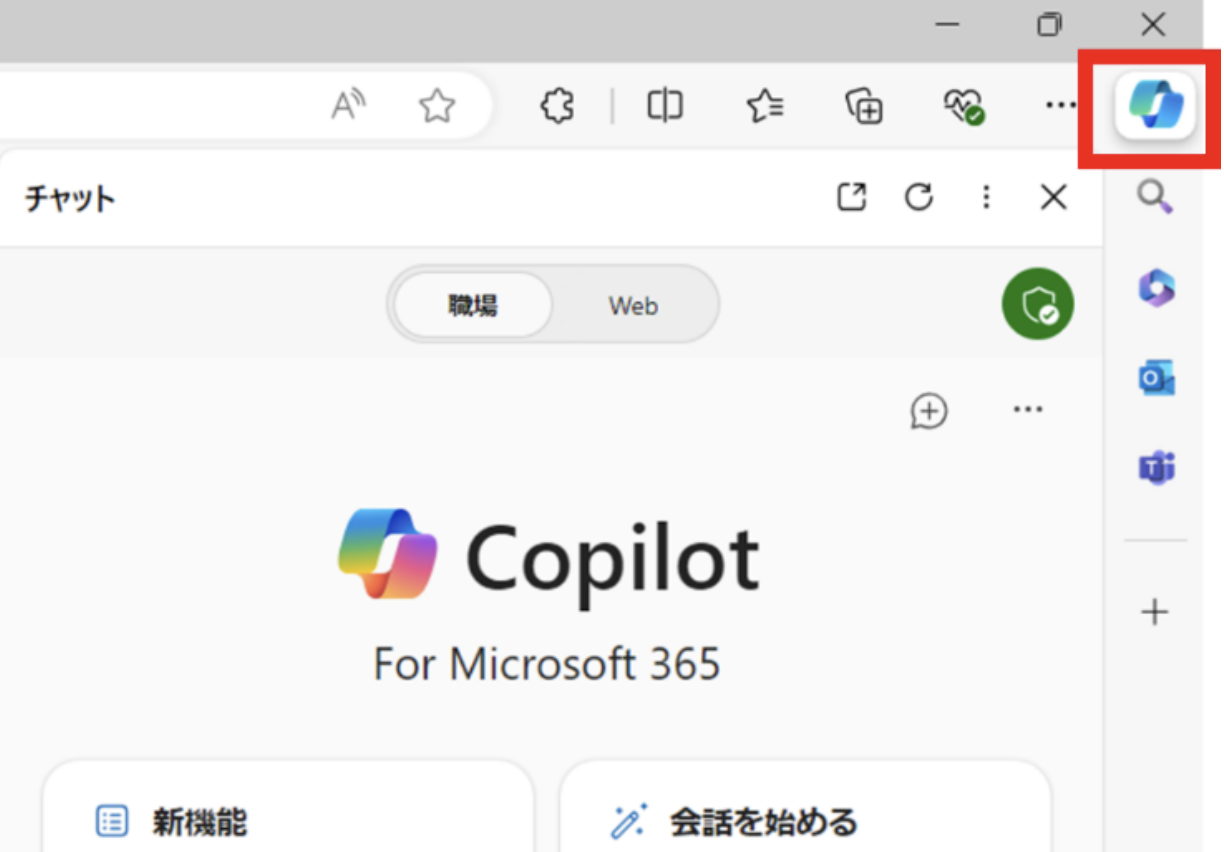
Task: Open sidebar Search magnifier icon
Action: pos(1155,197)
